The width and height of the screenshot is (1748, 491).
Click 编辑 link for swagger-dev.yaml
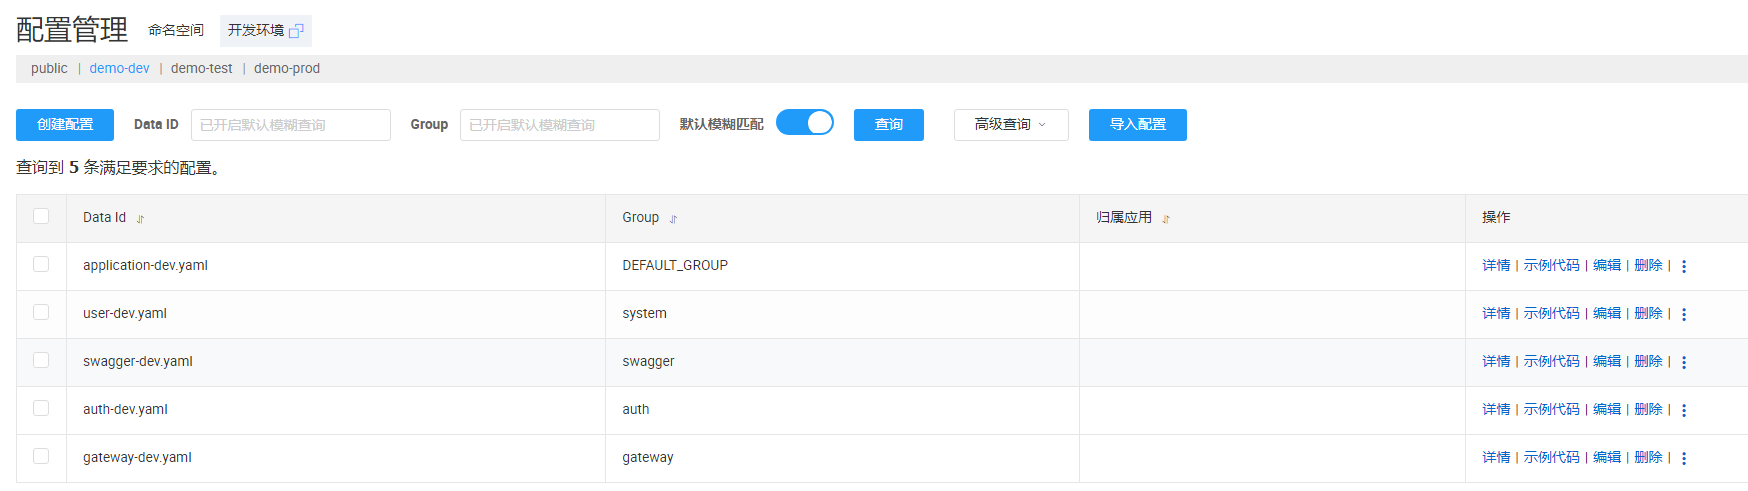1606,362
